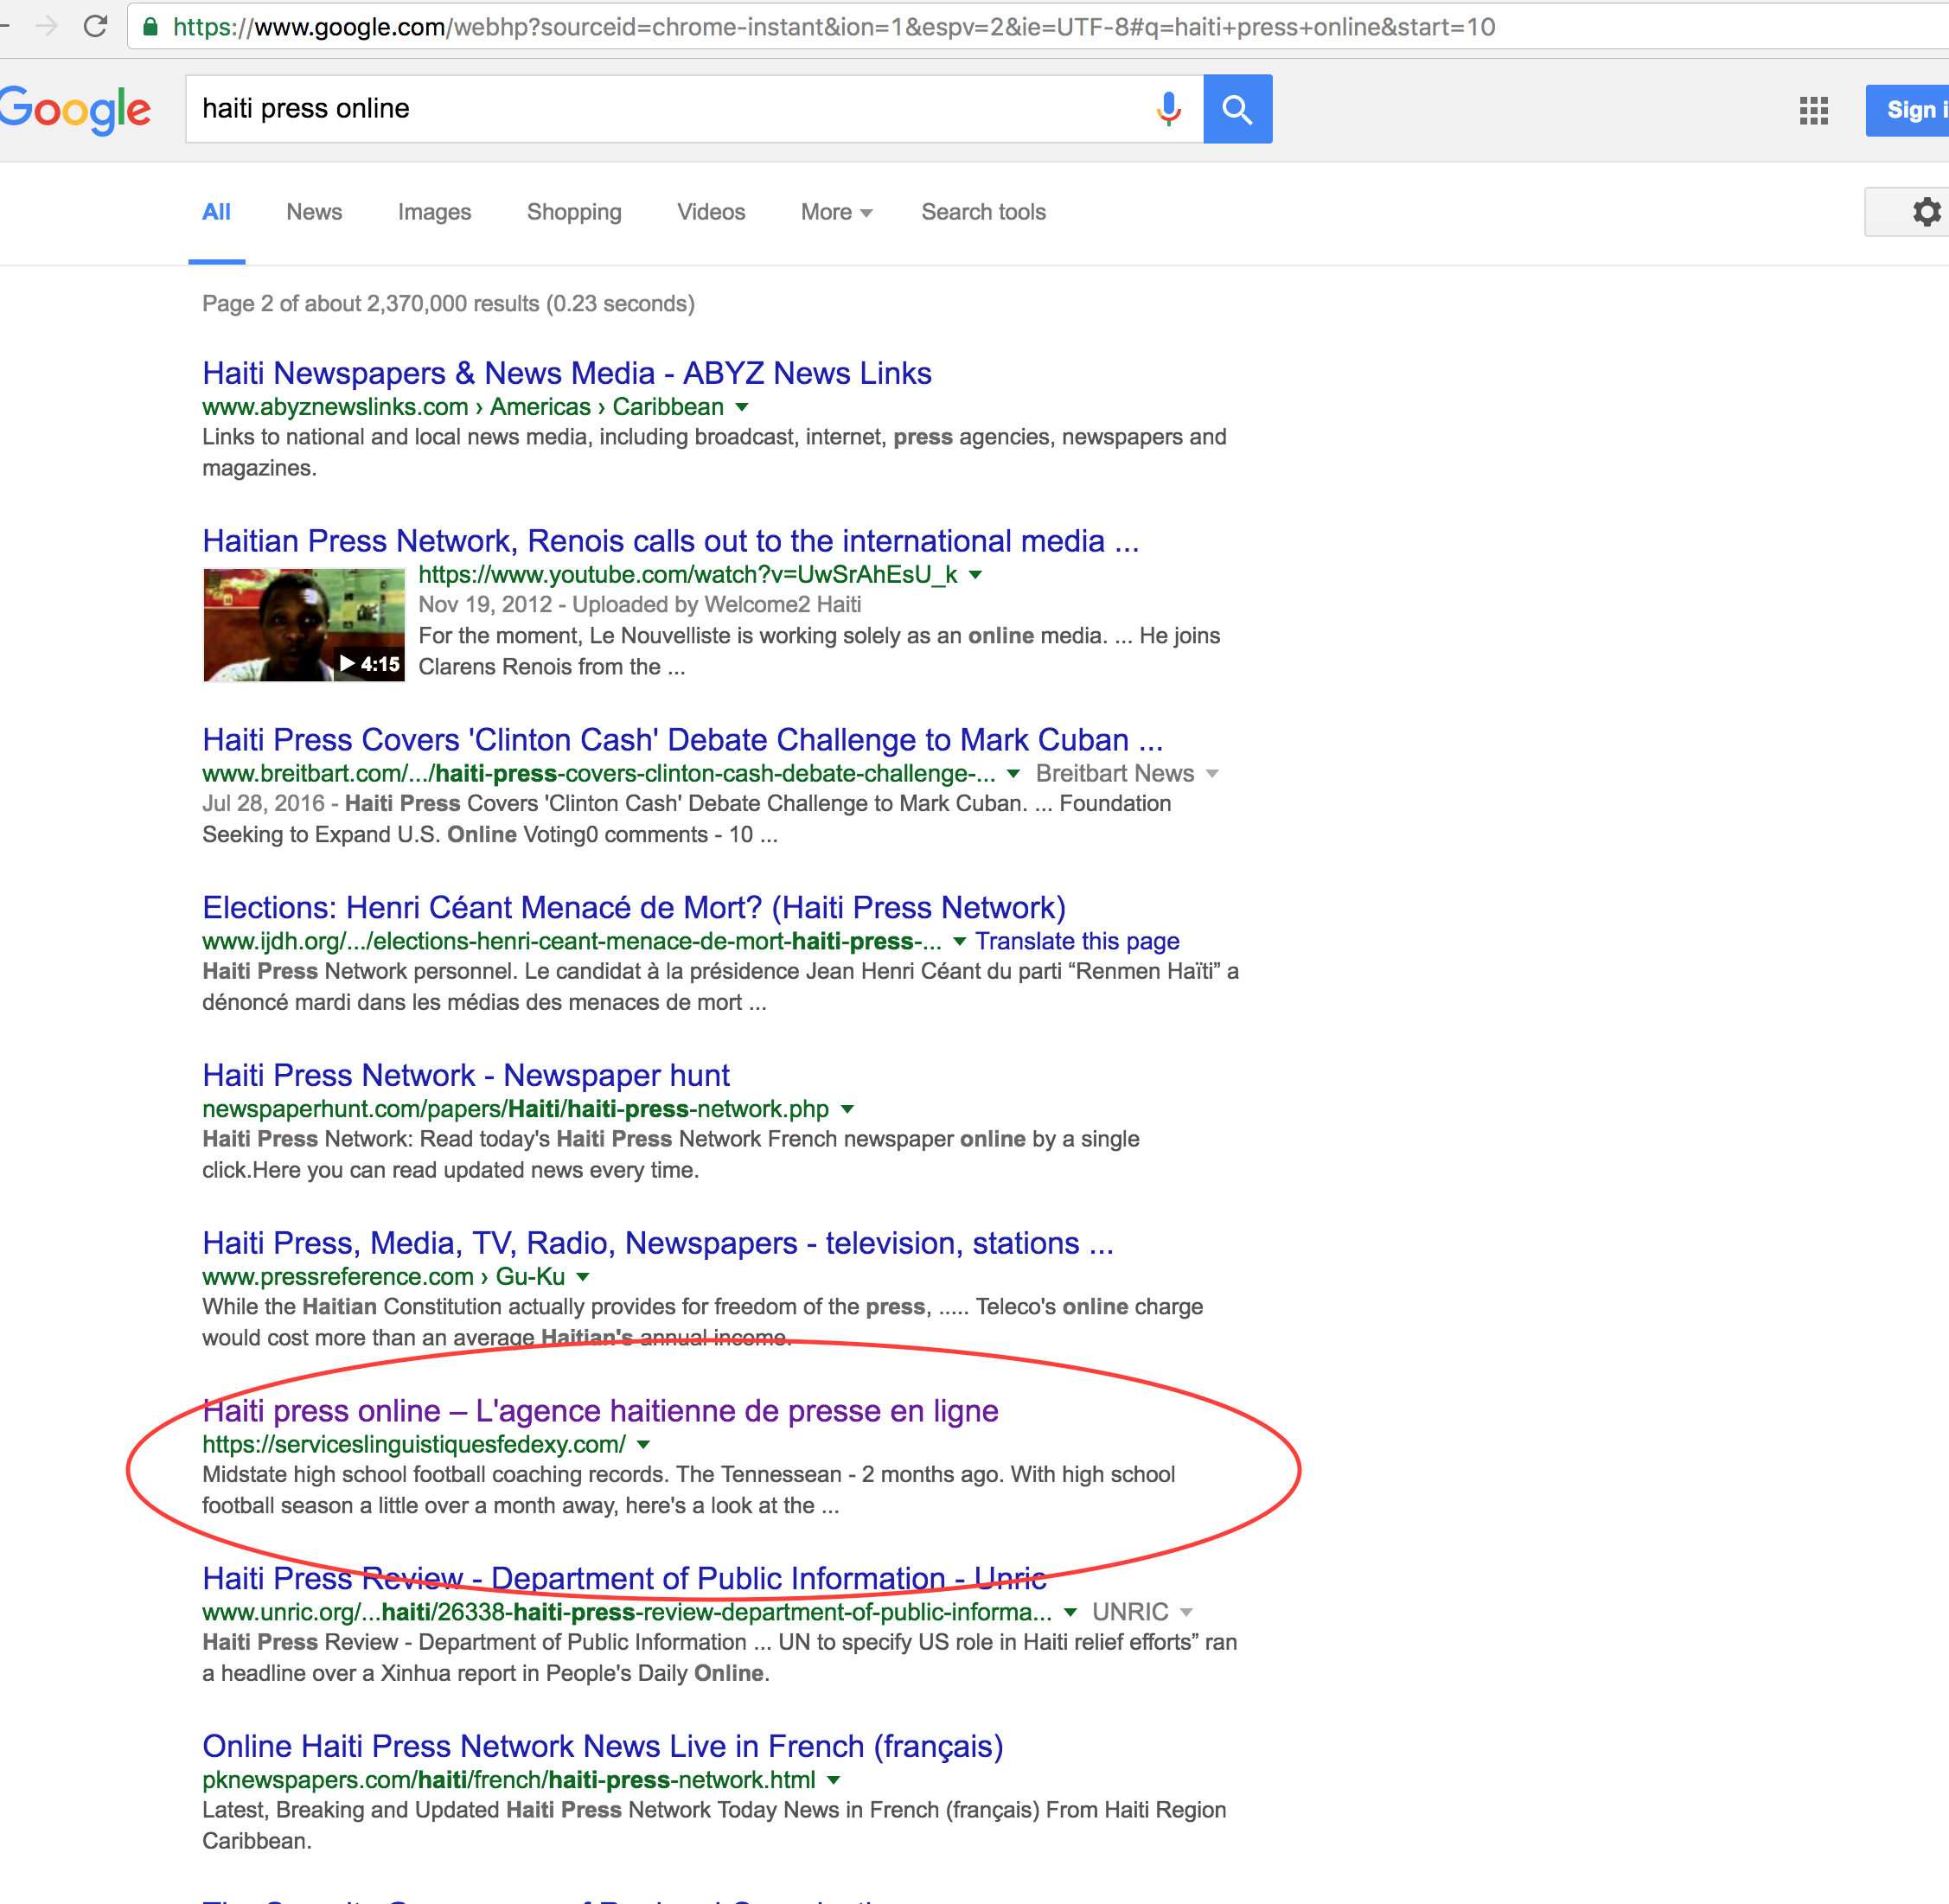This screenshot has height=1904, width=1949.
Task: Open Haiti Press Network - Newspaper hunt result
Action: point(466,1076)
